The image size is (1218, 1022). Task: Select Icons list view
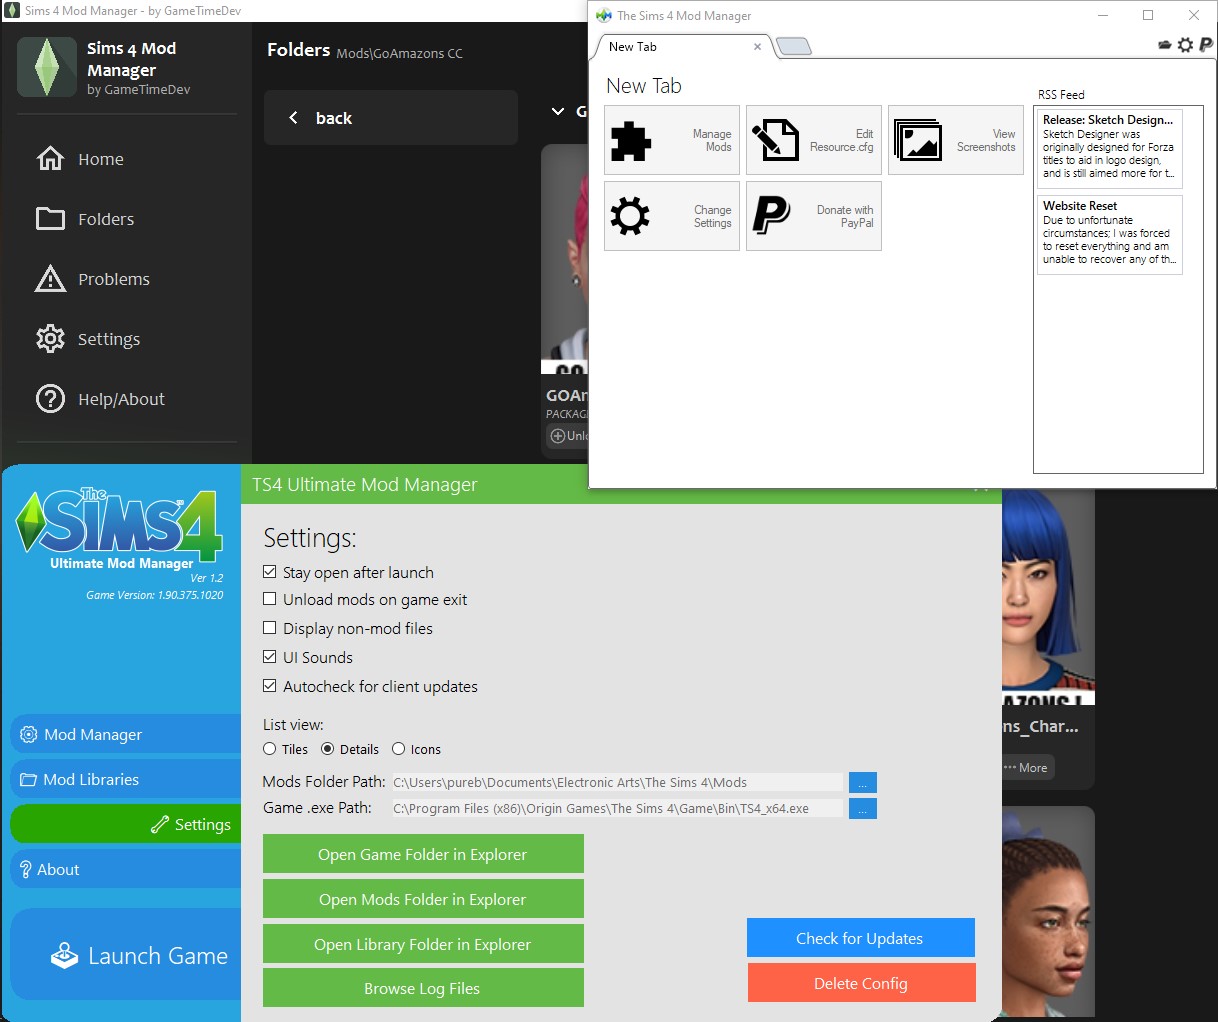(x=398, y=749)
